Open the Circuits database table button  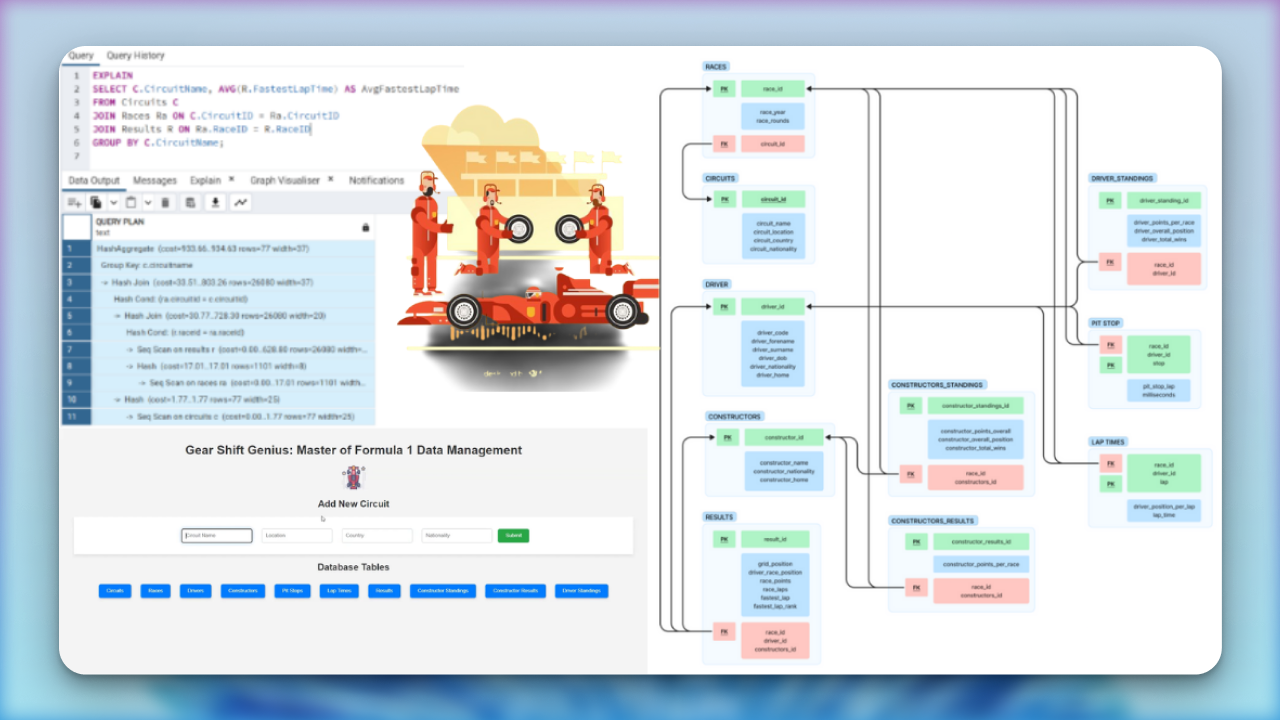click(115, 591)
